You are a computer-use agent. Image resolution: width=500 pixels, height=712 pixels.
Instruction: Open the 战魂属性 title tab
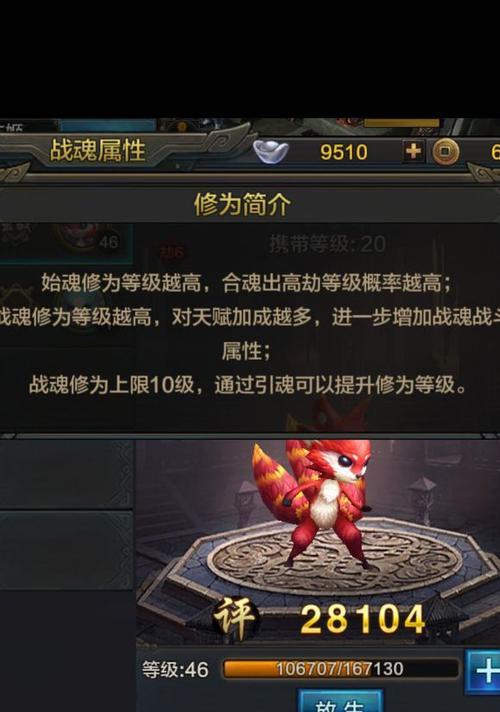click(97, 150)
